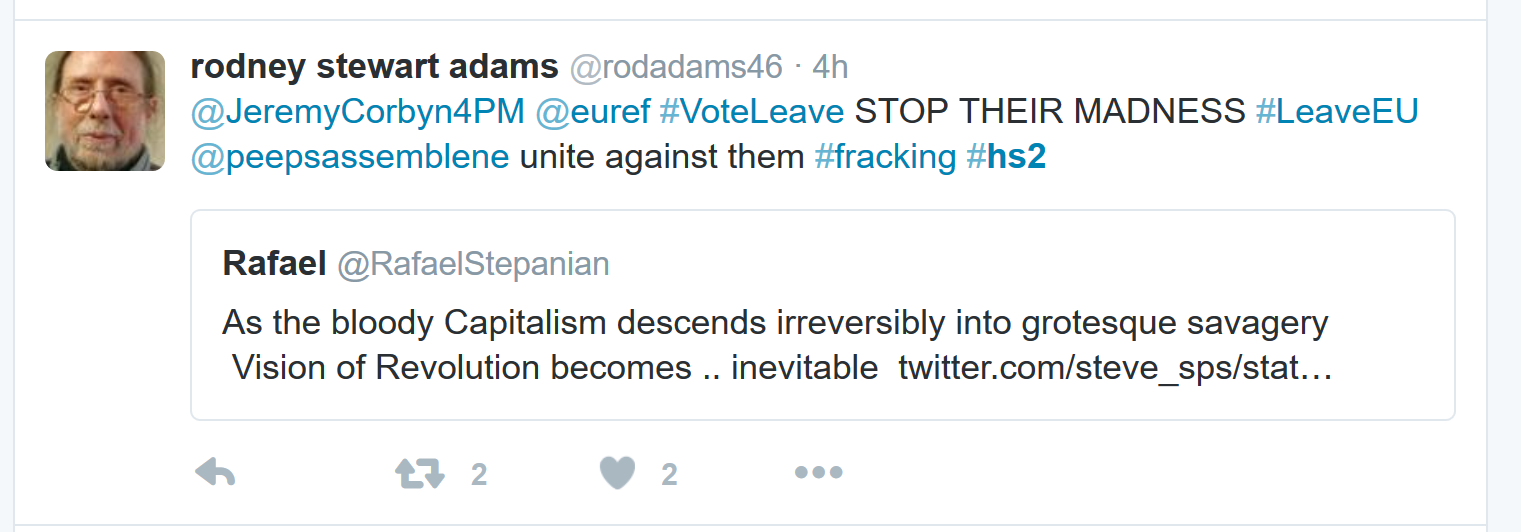This screenshot has width=1521, height=532.
Task: Open the 4h timestamp link
Action: point(830,67)
